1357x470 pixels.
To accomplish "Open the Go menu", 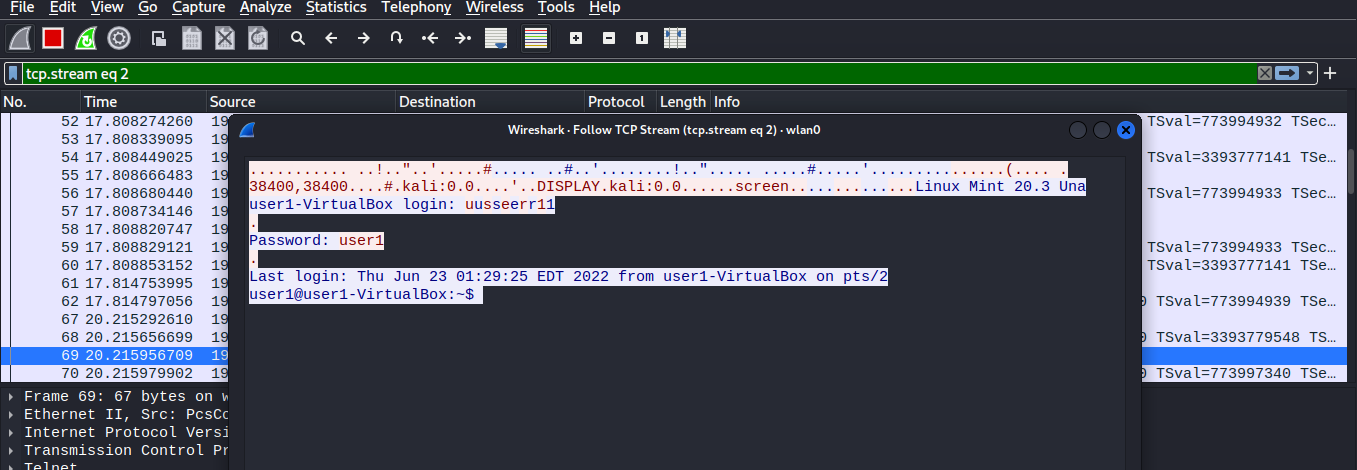I will [x=148, y=7].
